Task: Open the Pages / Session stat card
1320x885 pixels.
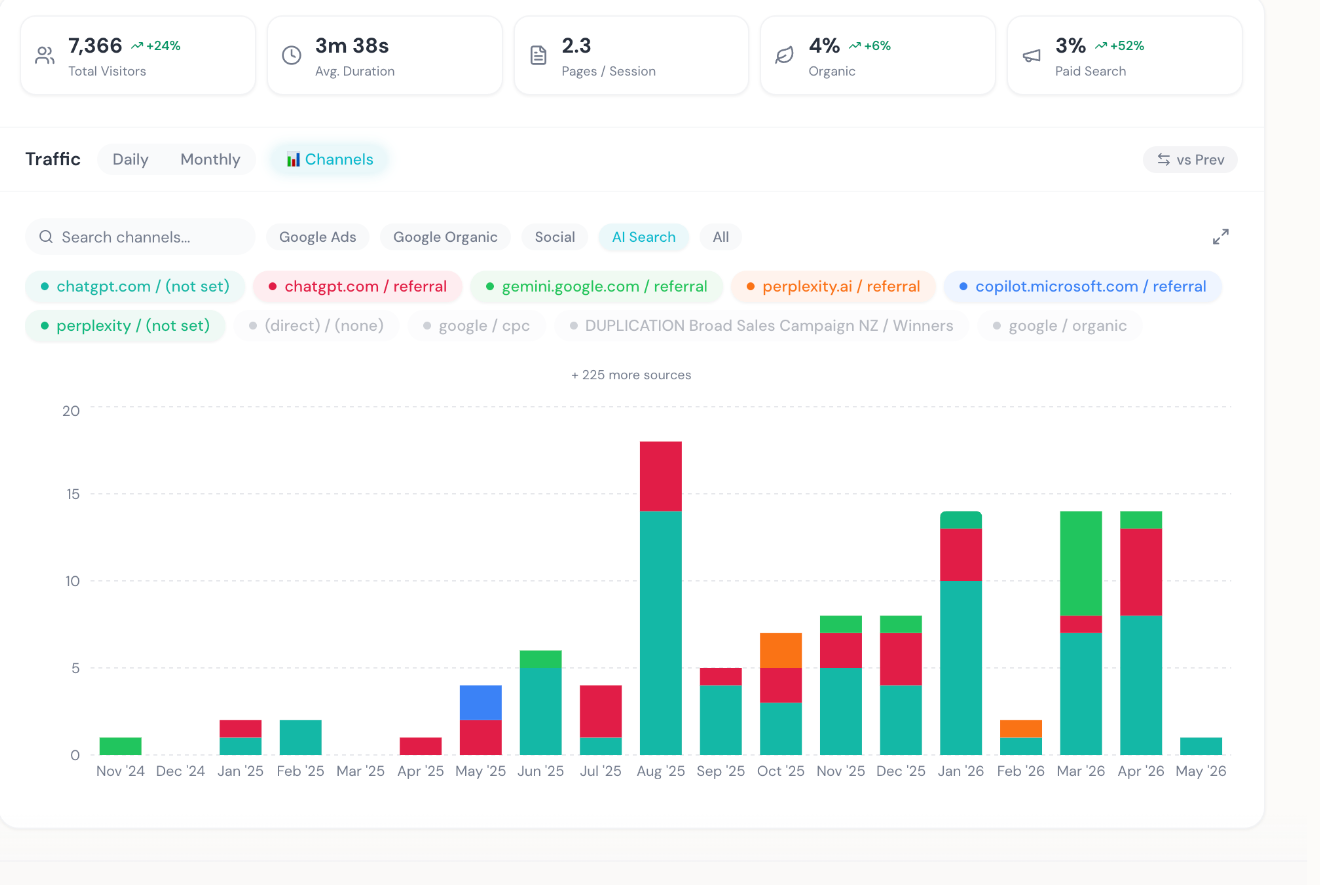Action: pyautogui.click(x=631, y=56)
